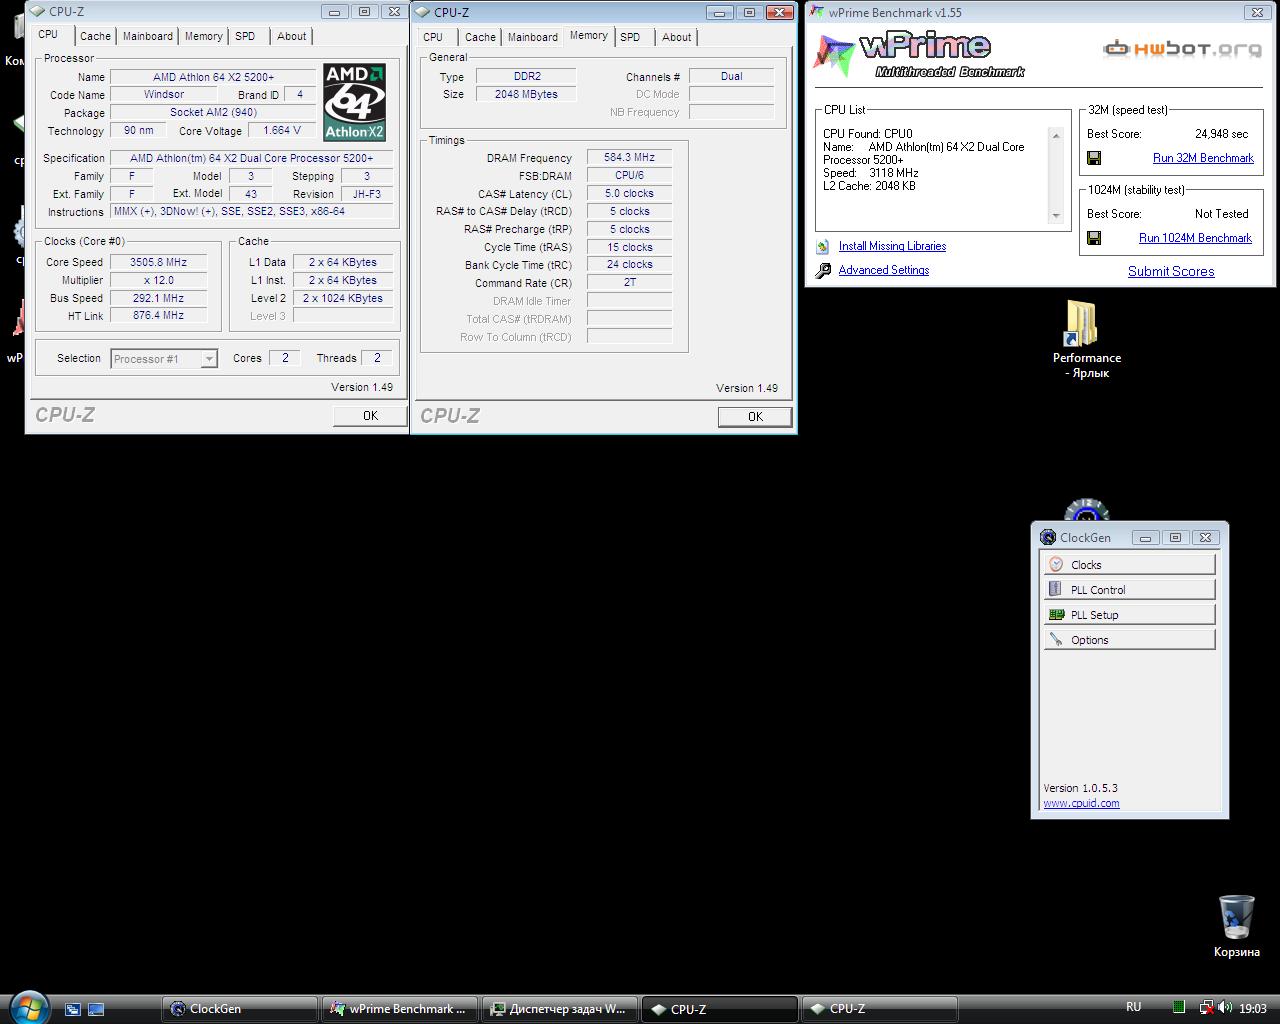Open Cache tab in Memory CPU-Z window
The image size is (1280, 1024).
(x=480, y=37)
